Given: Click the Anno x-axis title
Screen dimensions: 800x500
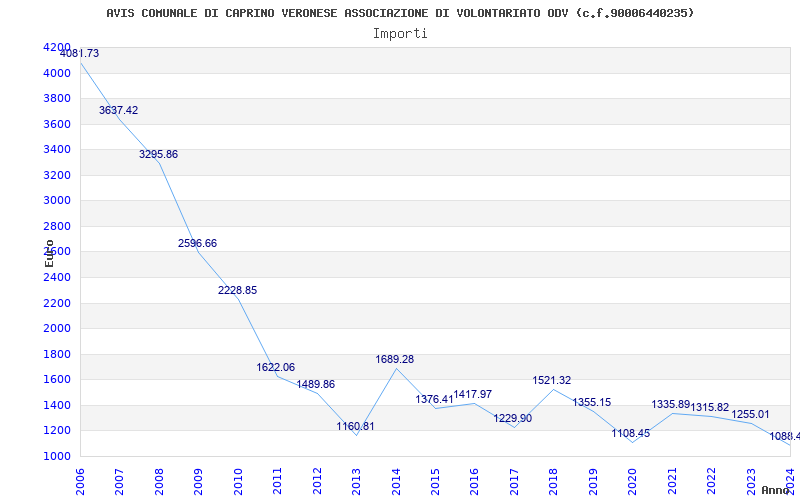Looking at the screenshot, I should 776,490.
